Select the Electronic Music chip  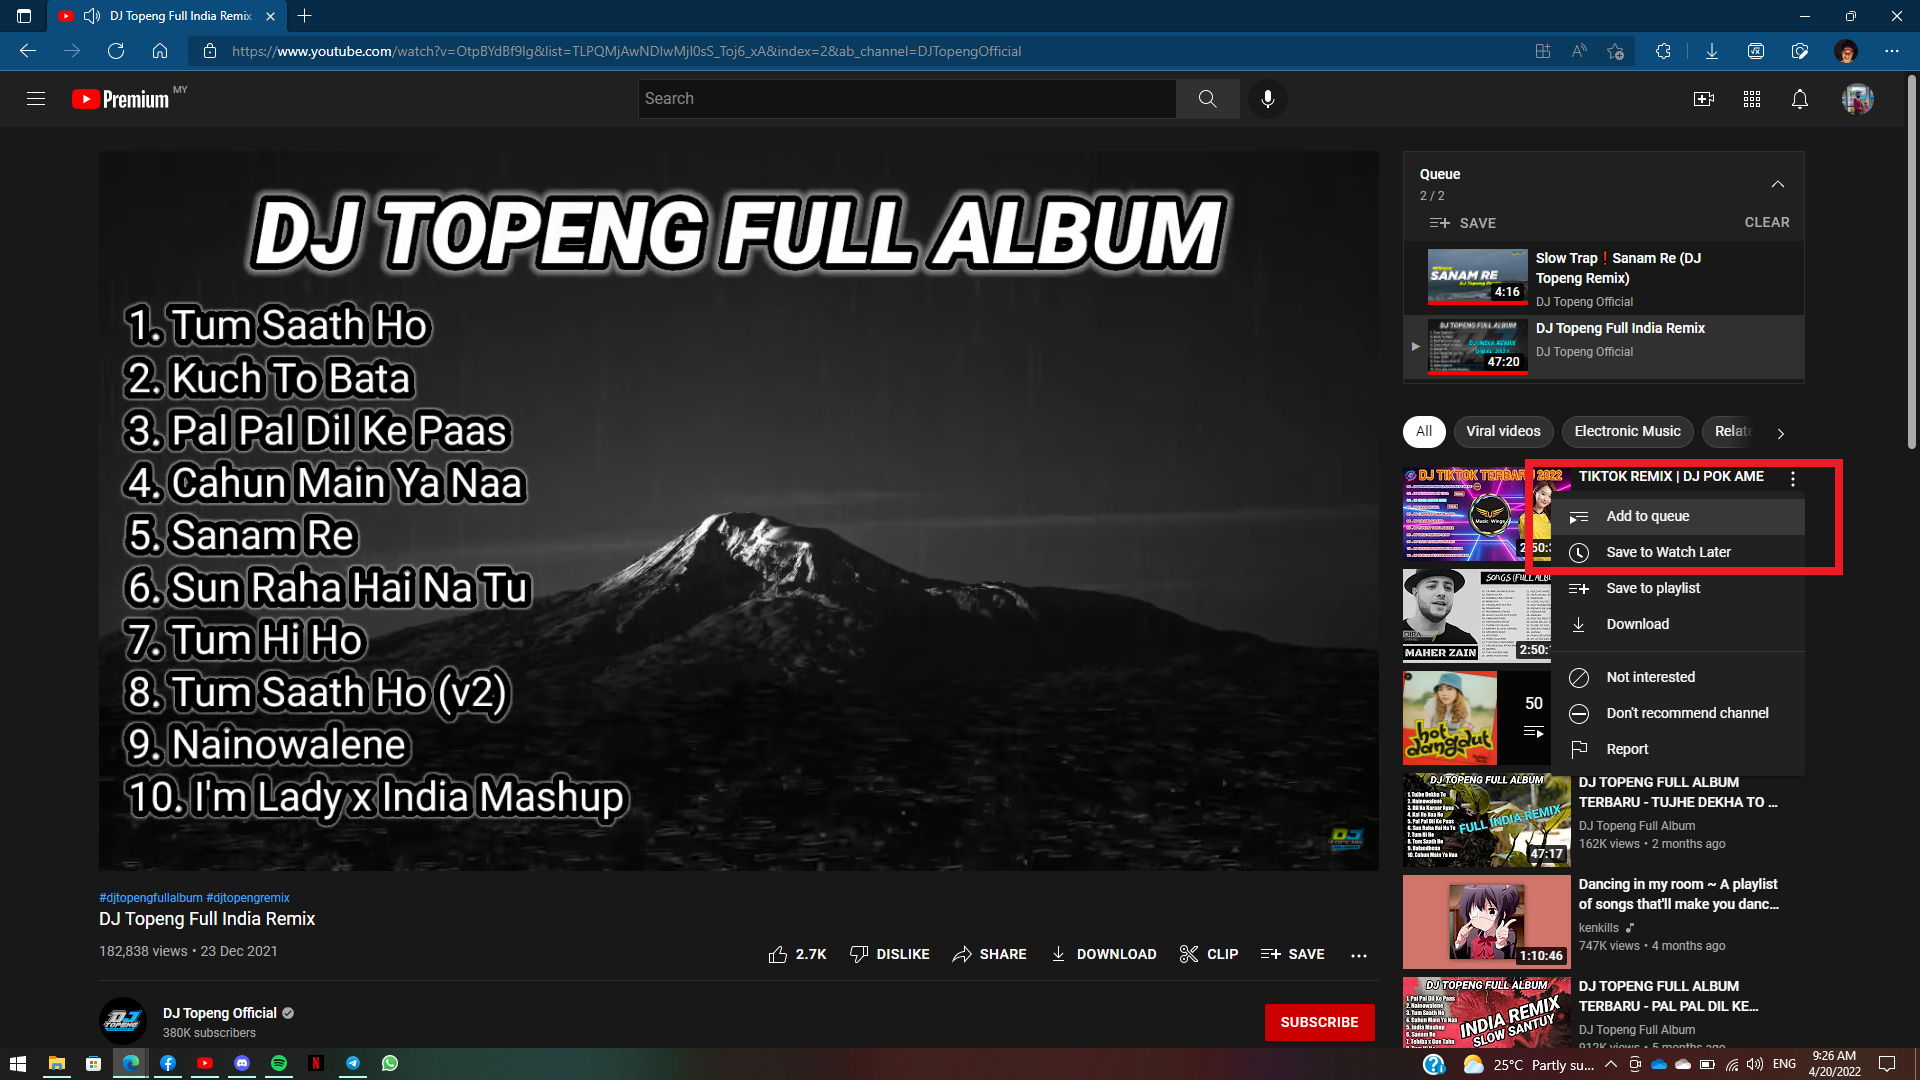[1627, 431]
